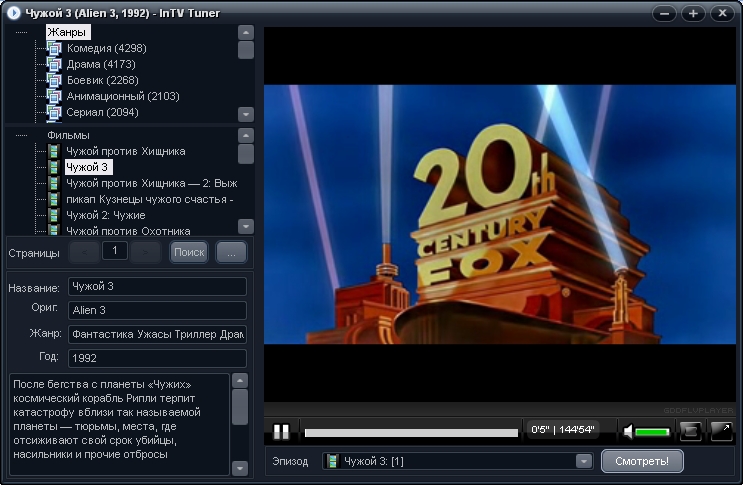Click the page number field
The image size is (743, 485).
115,251
